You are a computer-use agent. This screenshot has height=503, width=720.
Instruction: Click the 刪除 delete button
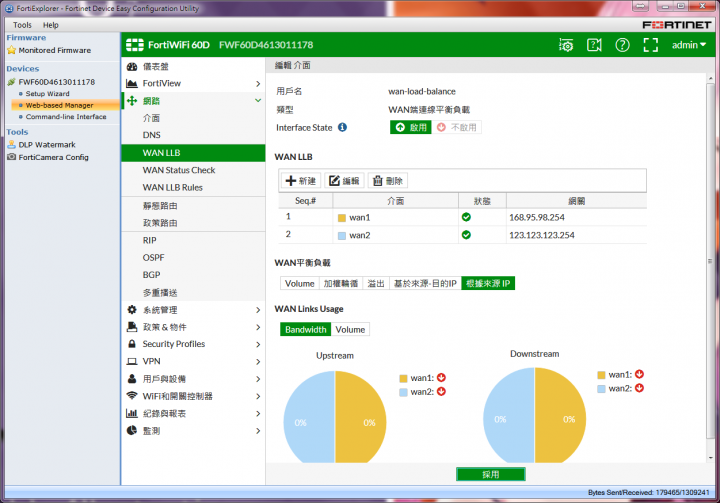point(388,181)
